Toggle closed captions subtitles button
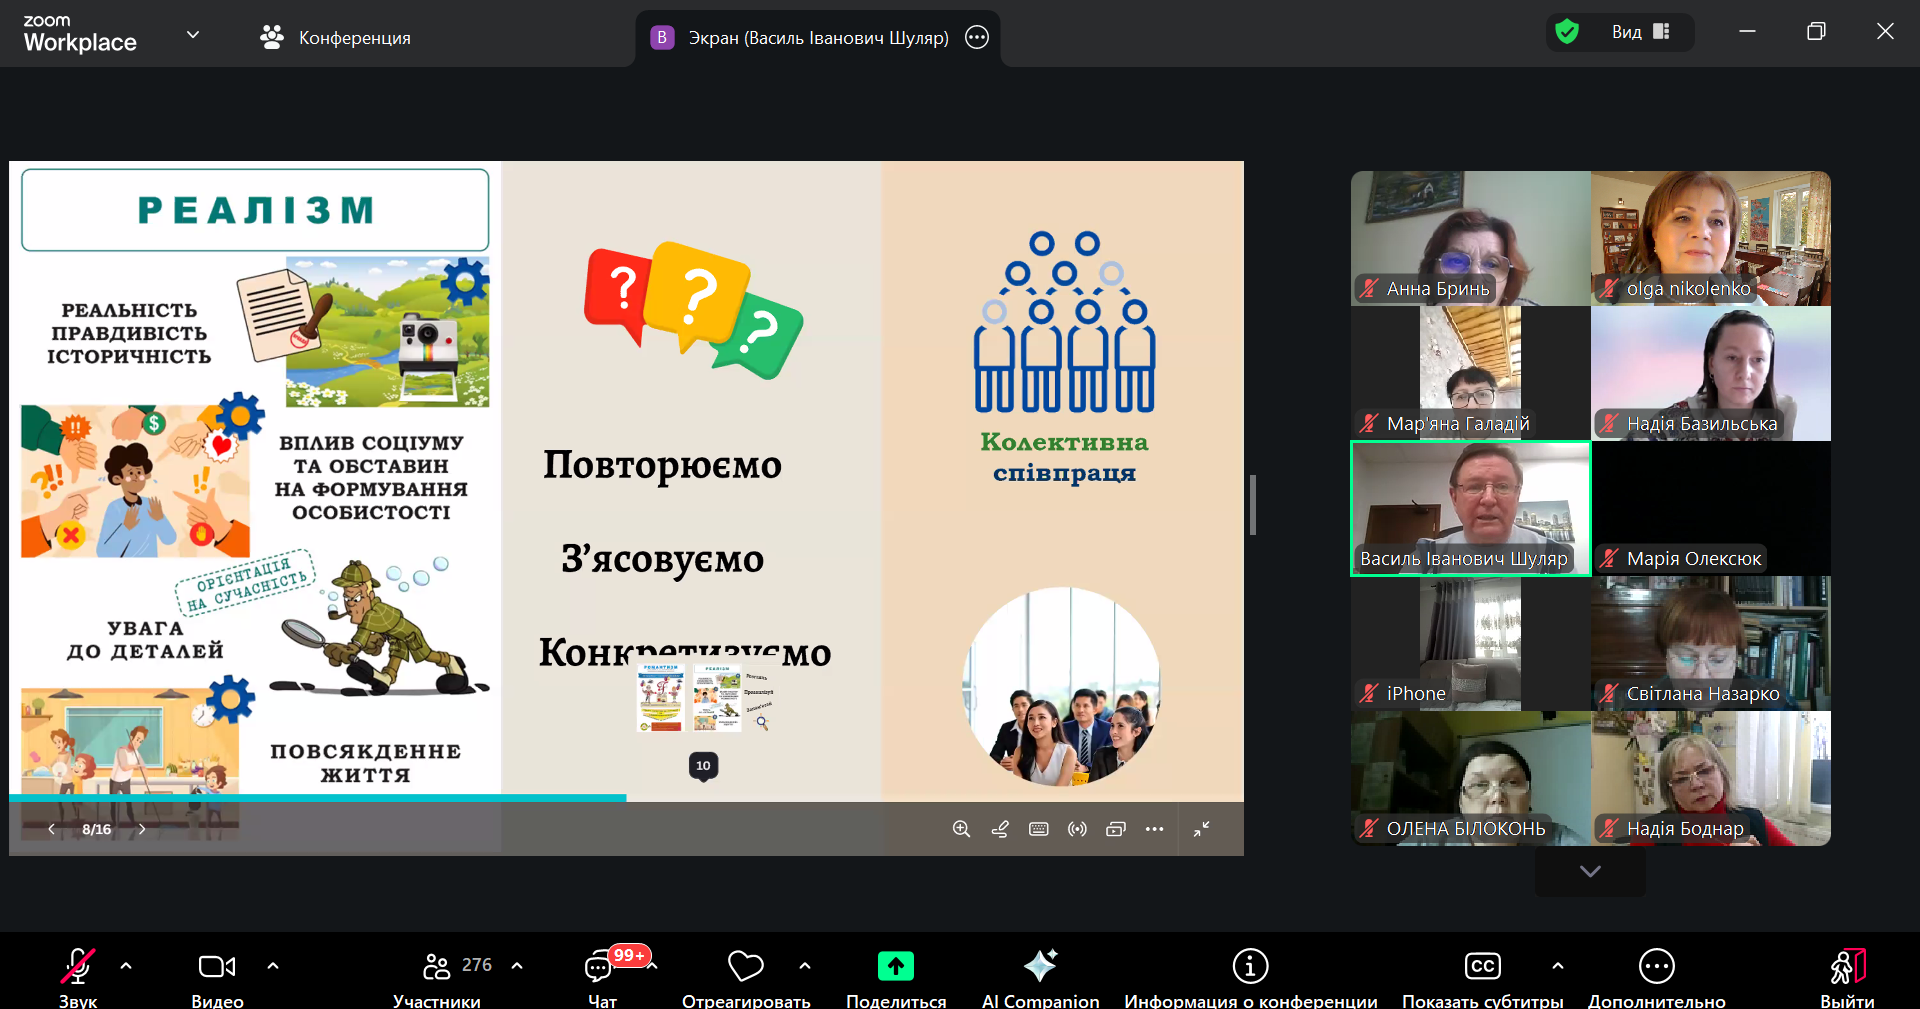Viewport: 1920px width, 1009px height. tap(1482, 966)
